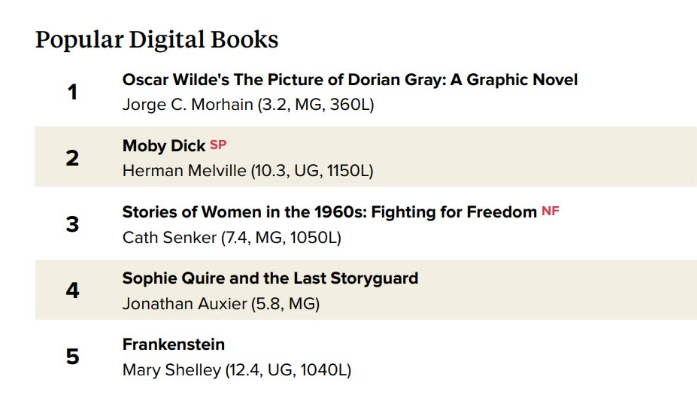Click the Popular Digital Books heading
This screenshot has height=393, width=697.
[x=157, y=40]
